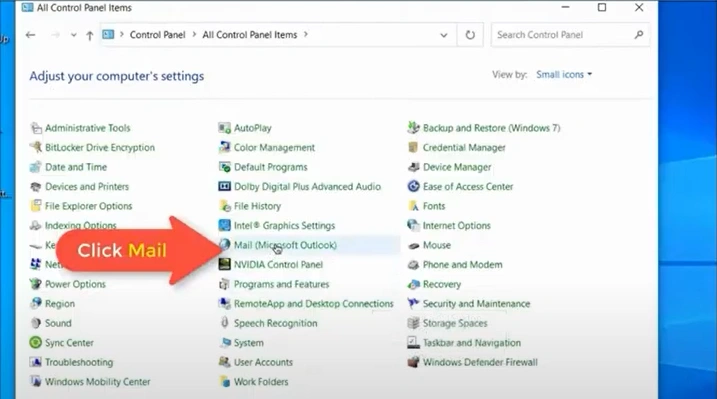Open the Intel Graphics Settings icon
The width and height of the screenshot is (717, 399).
(225, 226)
